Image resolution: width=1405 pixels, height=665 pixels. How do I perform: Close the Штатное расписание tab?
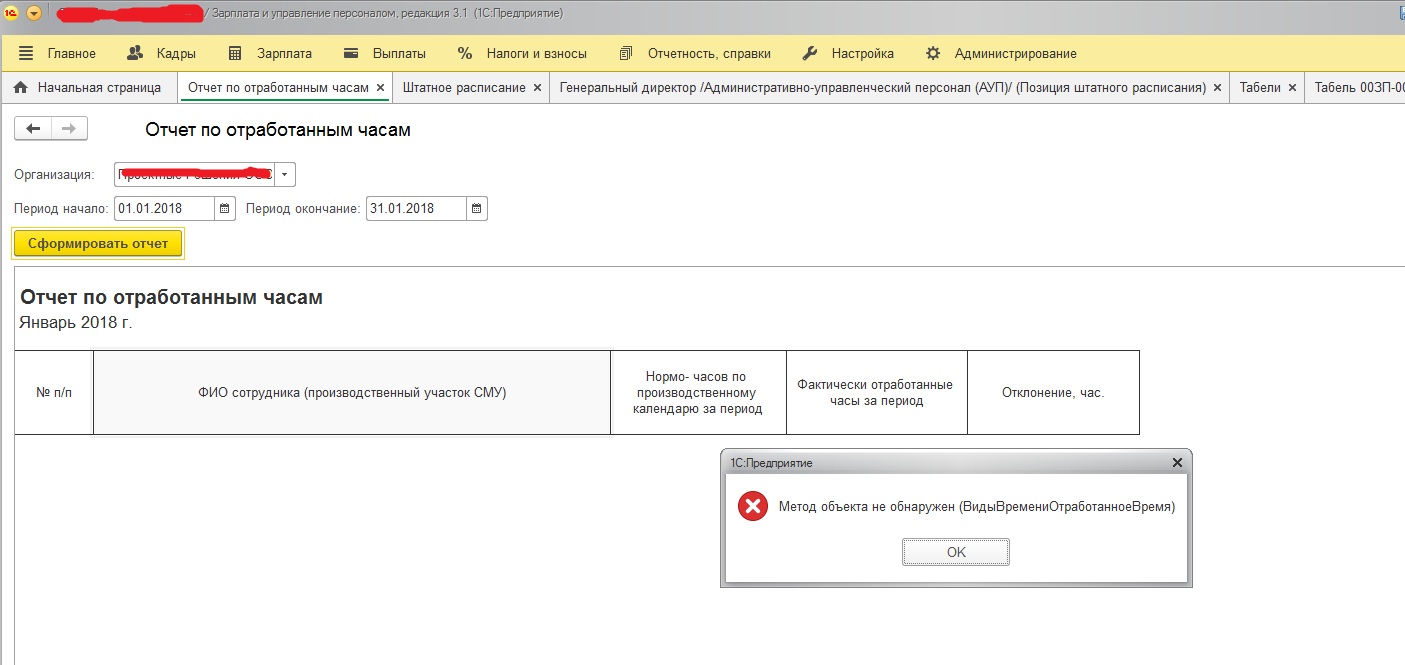[537, 88]
